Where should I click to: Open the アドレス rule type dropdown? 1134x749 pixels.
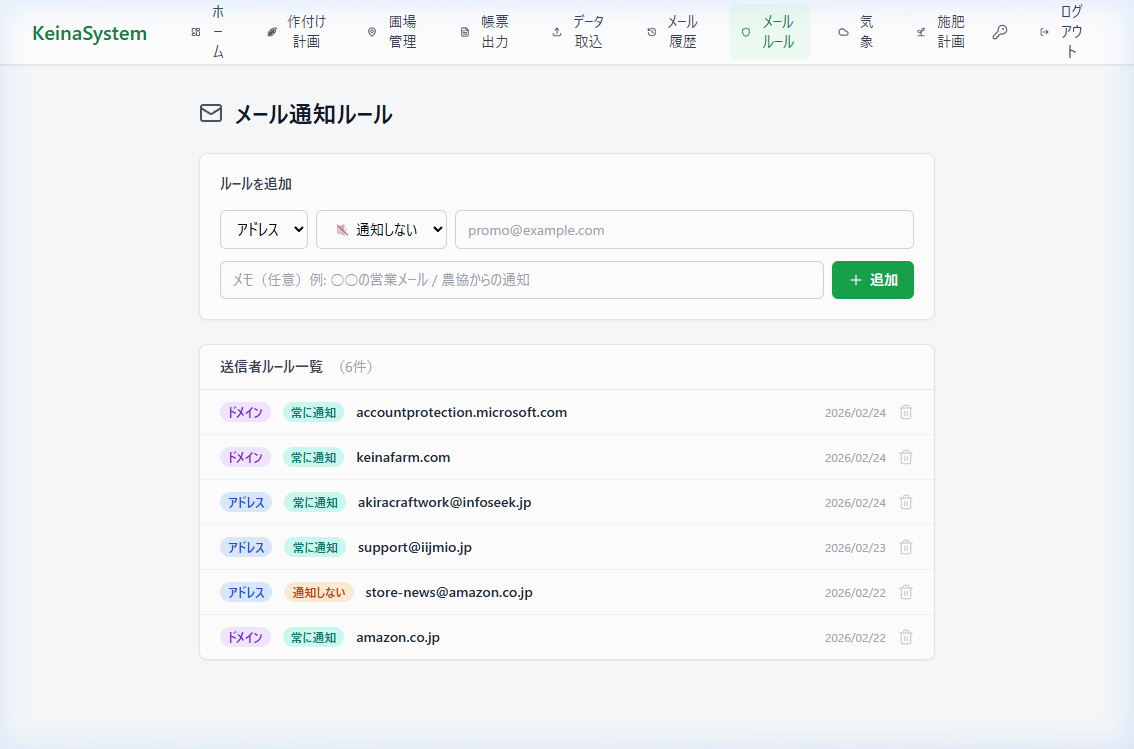pyautogui.click(x=264, y=229)
